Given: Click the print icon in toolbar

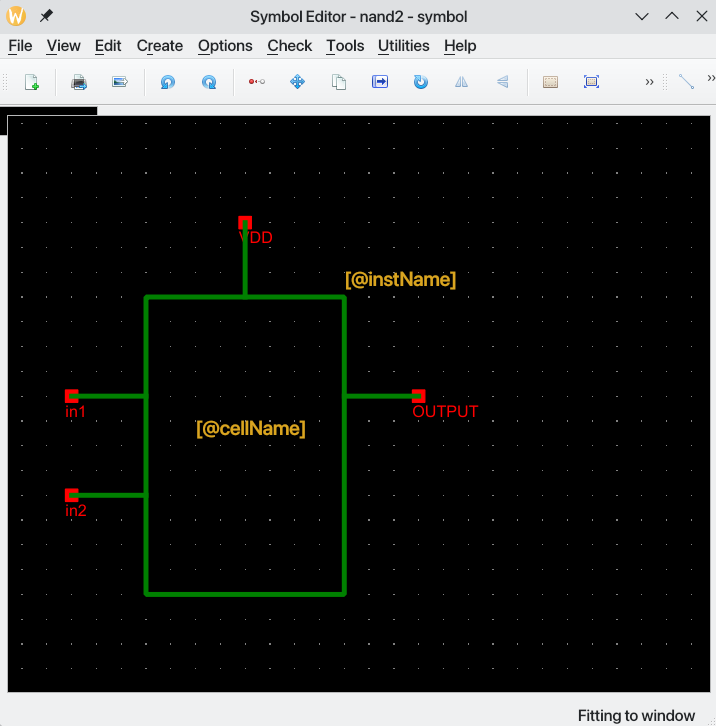Looking at the screenshot, I should [x=78, y=82].
